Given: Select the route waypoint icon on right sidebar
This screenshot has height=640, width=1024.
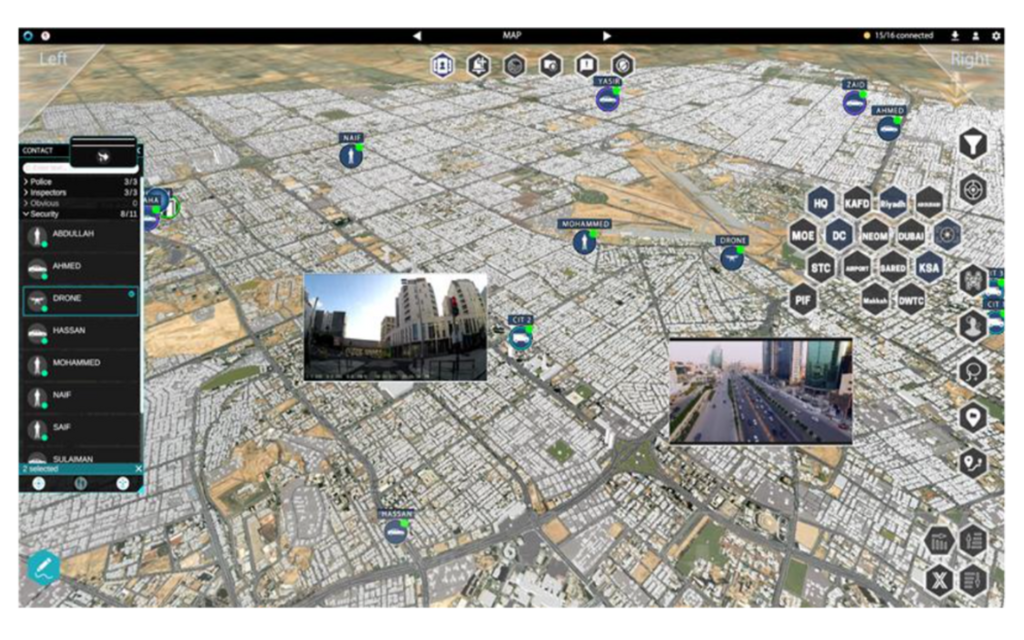Looking at the screenshot, I should click(x=973, y=462).
